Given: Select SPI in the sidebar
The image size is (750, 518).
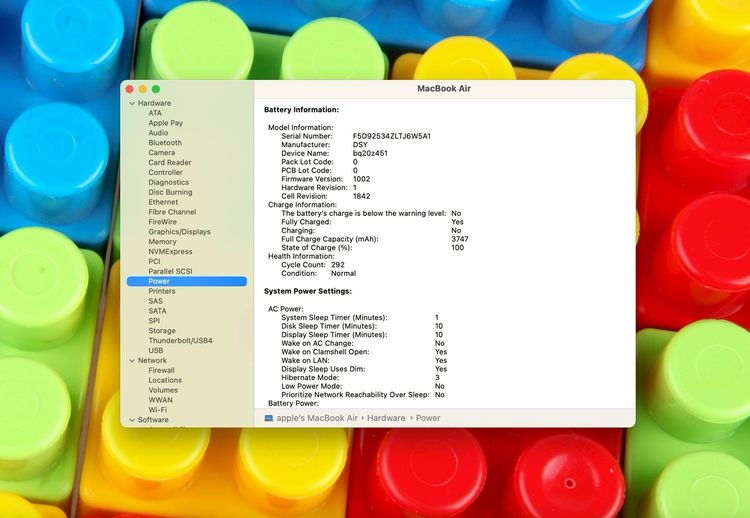Looking at the screenshot, I should (x=154, y=321).
